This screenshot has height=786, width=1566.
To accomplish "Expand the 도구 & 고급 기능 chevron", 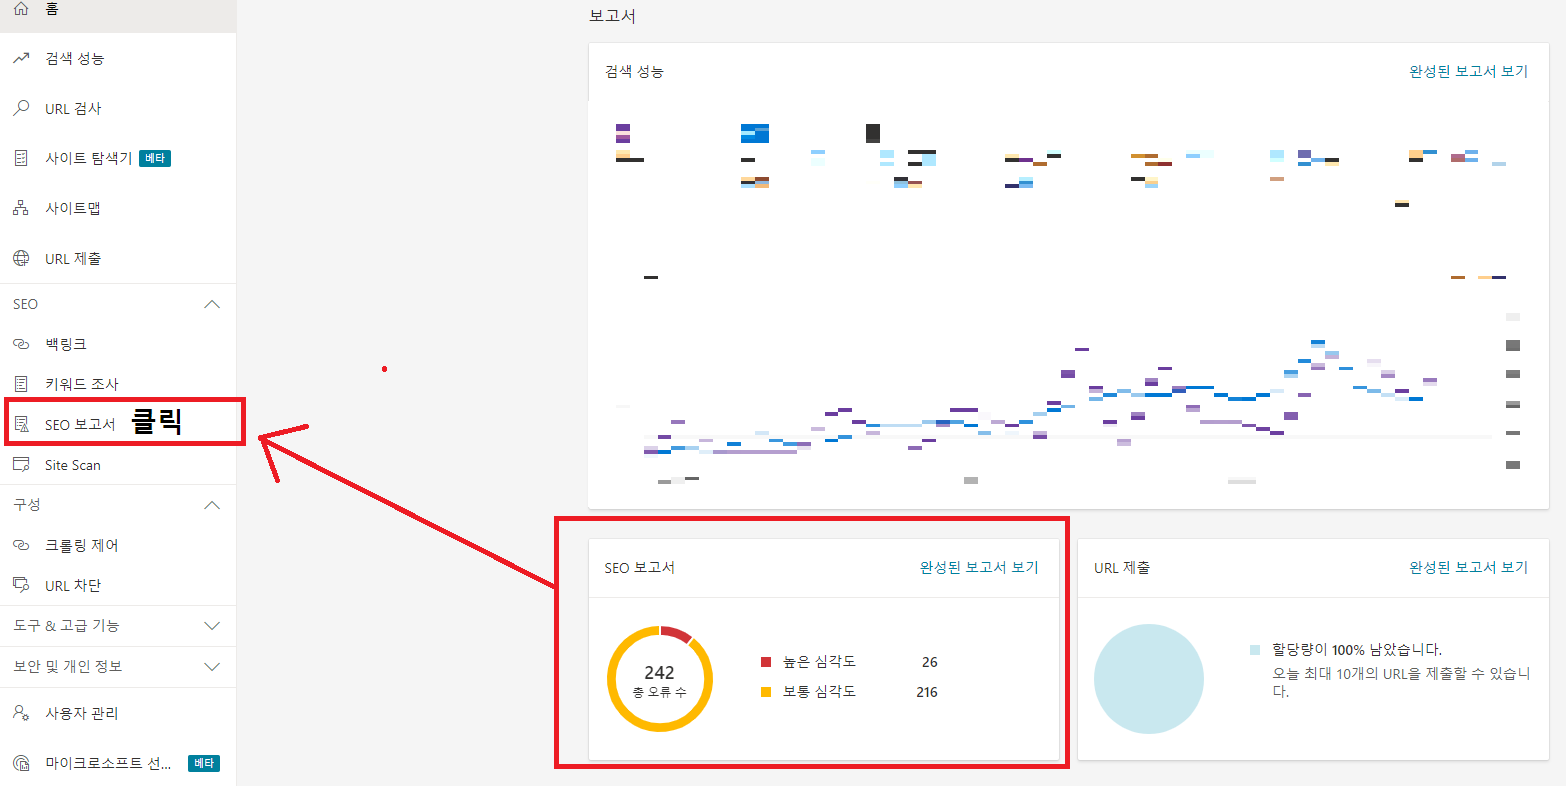I will [x=212, y=626].
